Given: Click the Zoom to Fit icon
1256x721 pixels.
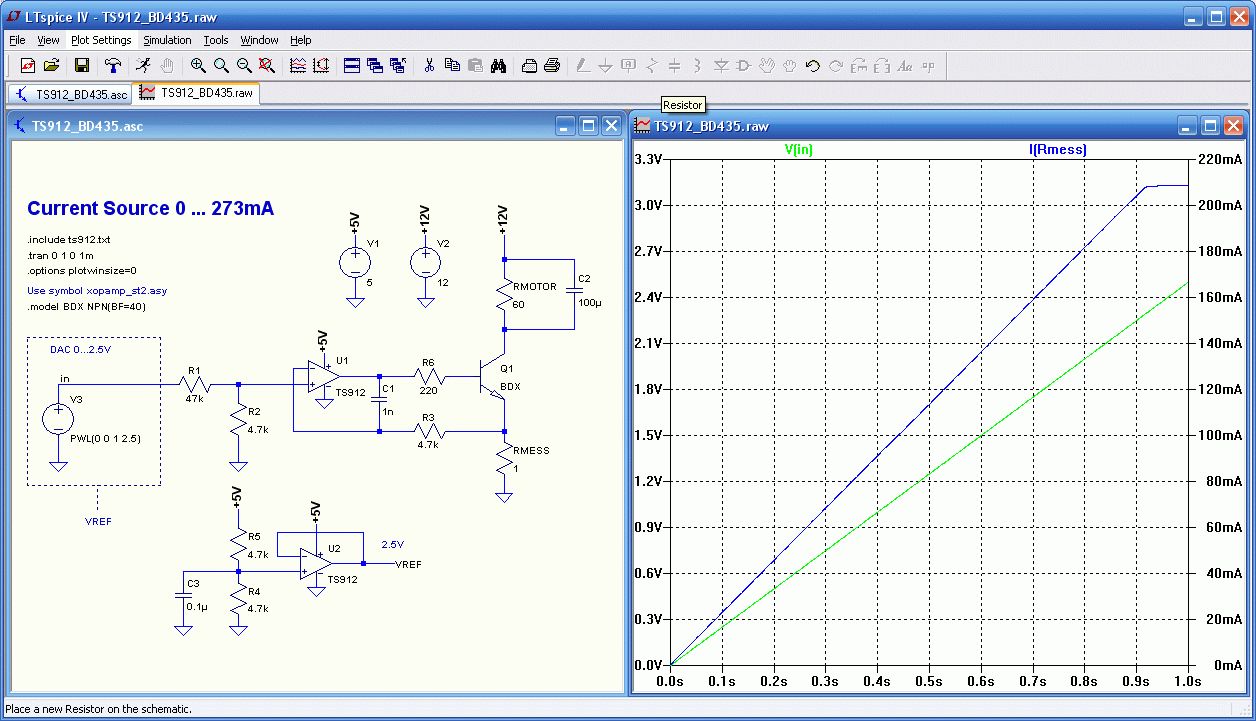Looking at the screenshot, I should [x=266, y=66].
